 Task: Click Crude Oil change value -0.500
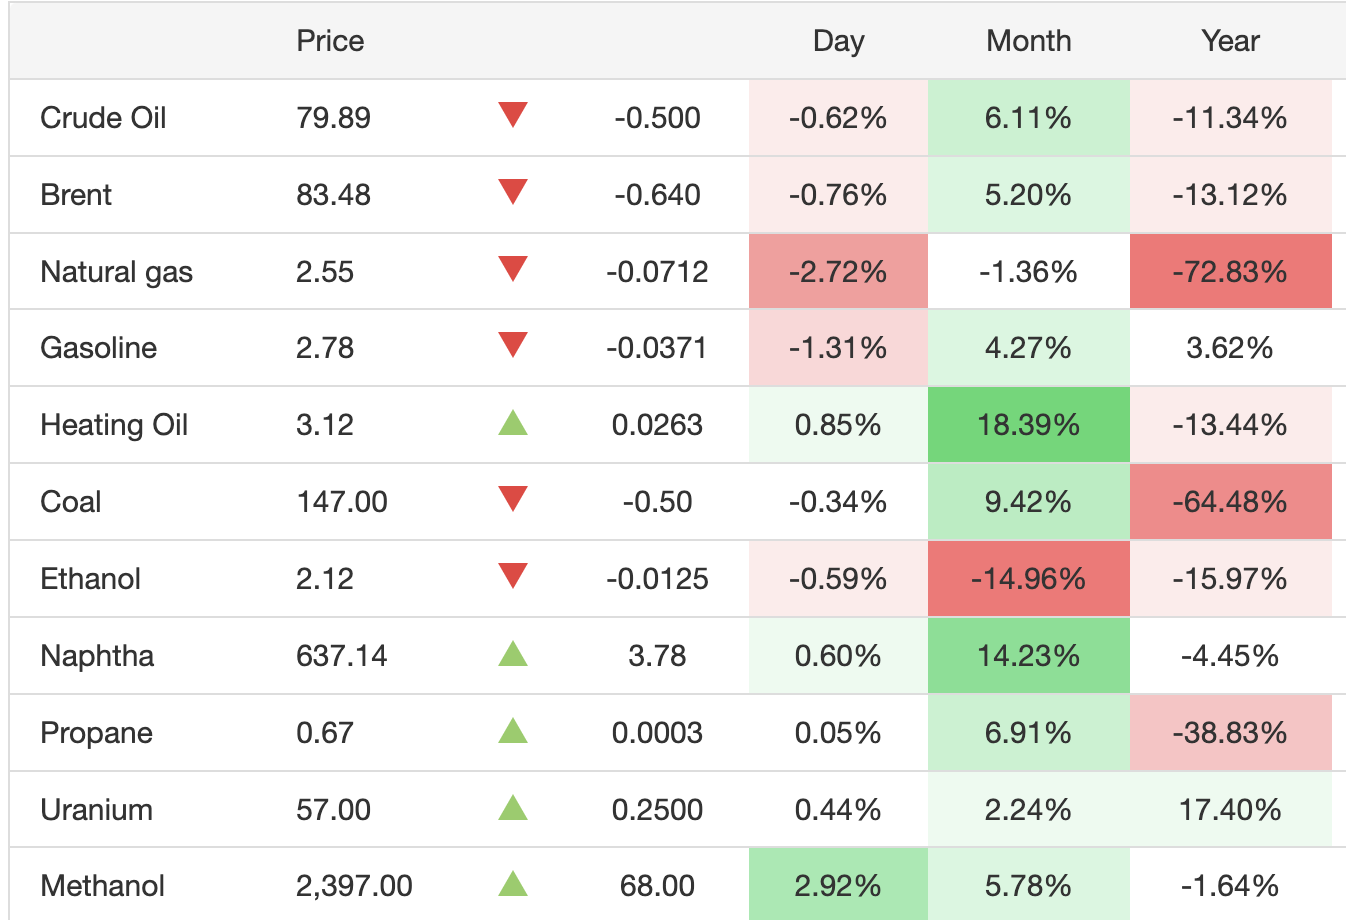pyautogui.click(x=657, y=118)
